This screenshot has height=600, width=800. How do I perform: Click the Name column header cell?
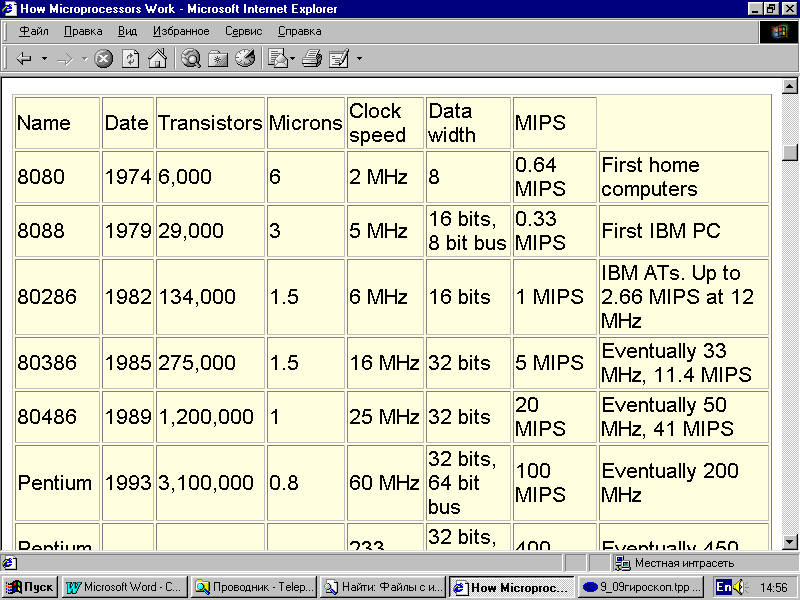click(57, 123)
